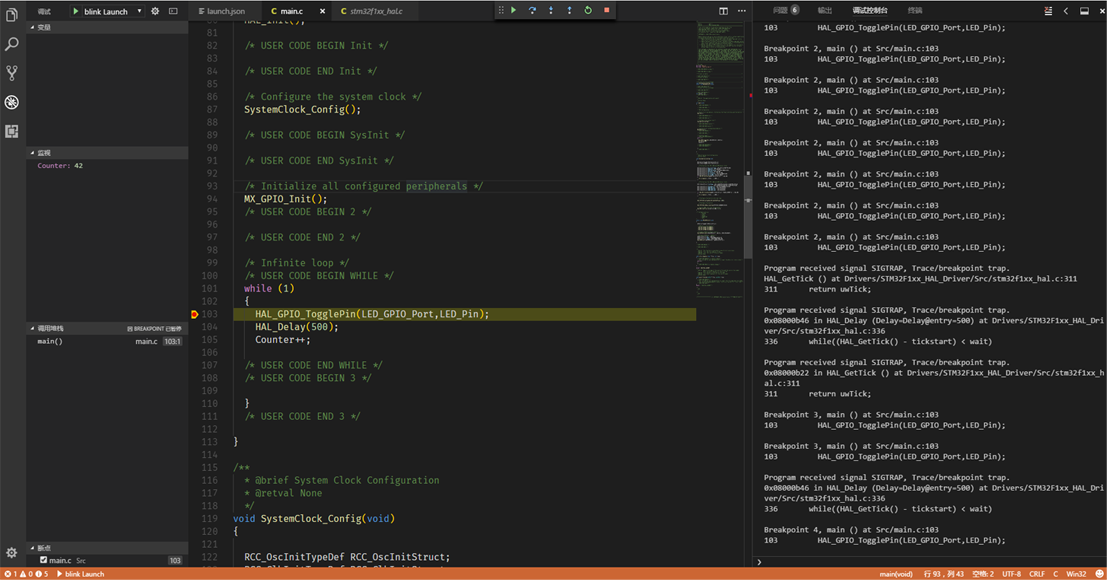Maximize the bottom panel size
This screenshot has width=1107, height=580.
1084,11
